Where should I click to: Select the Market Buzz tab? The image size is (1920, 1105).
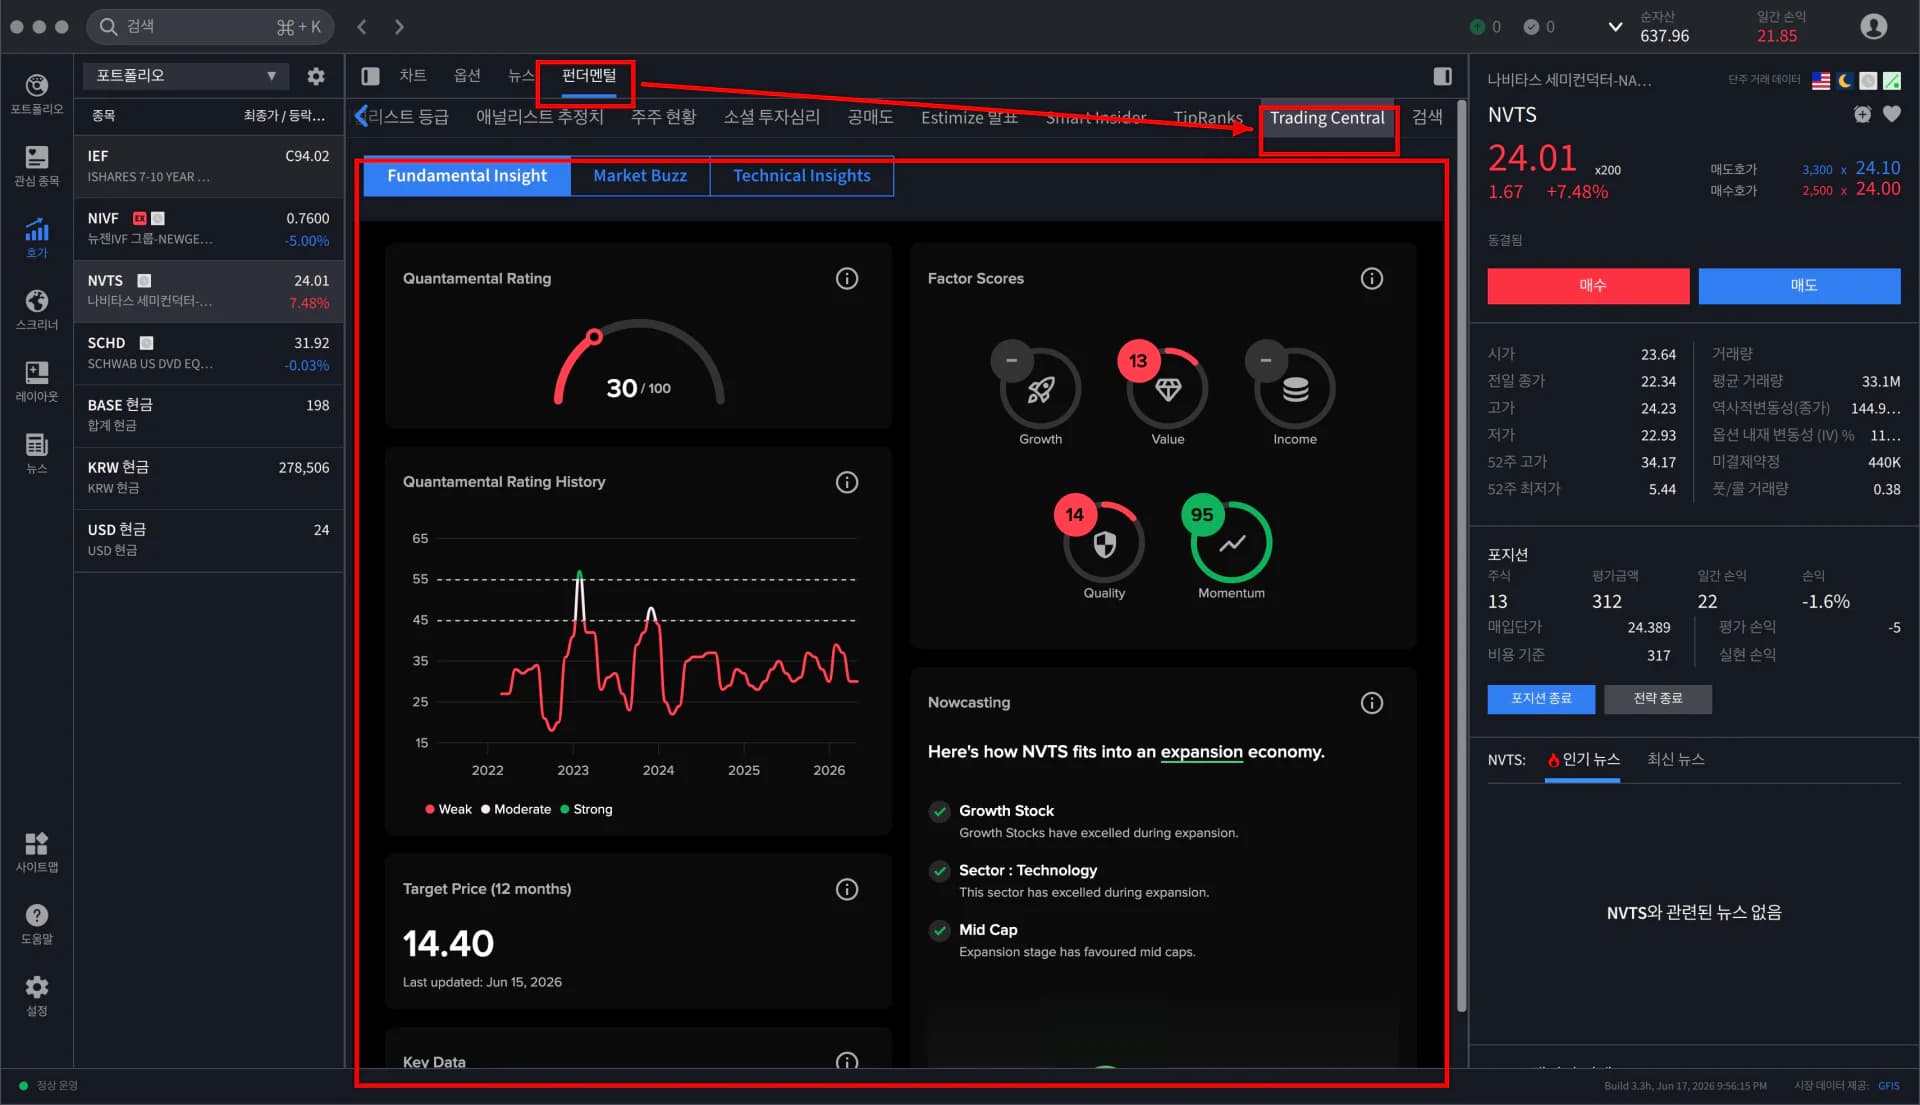pyautogui.click(x=640, y=176)
